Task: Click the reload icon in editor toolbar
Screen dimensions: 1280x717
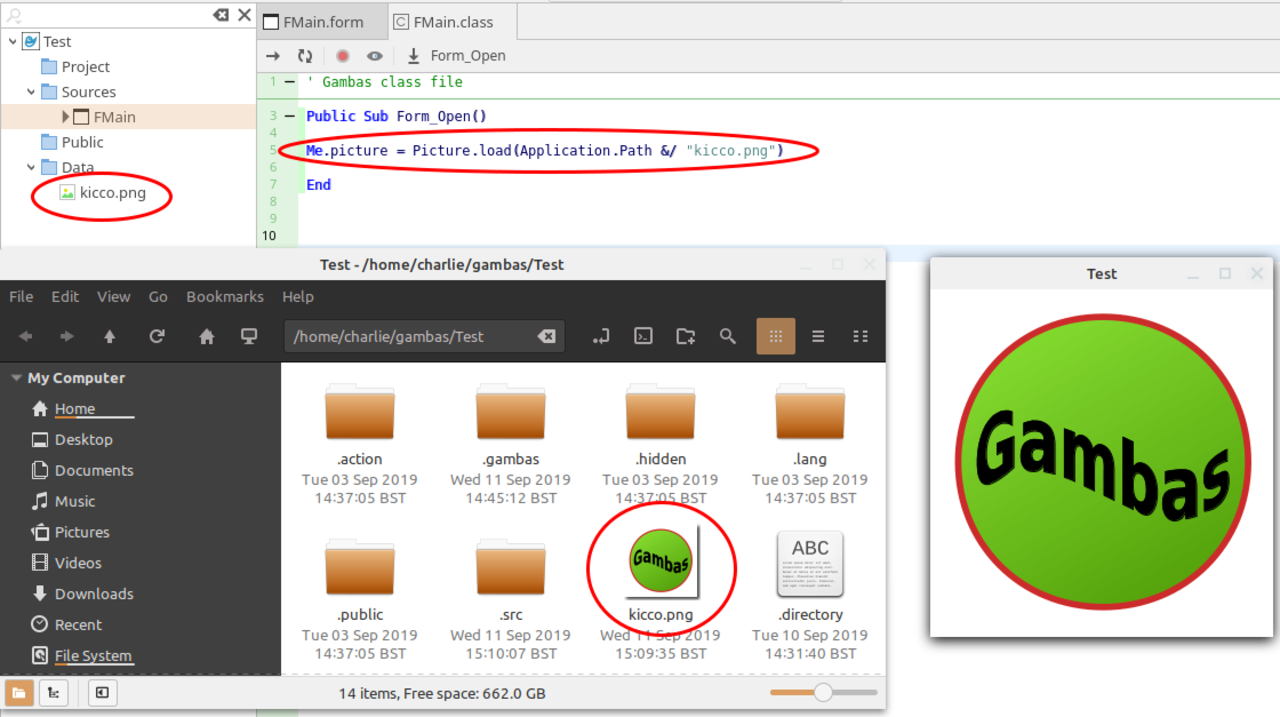Action: (x=305, y=56)
